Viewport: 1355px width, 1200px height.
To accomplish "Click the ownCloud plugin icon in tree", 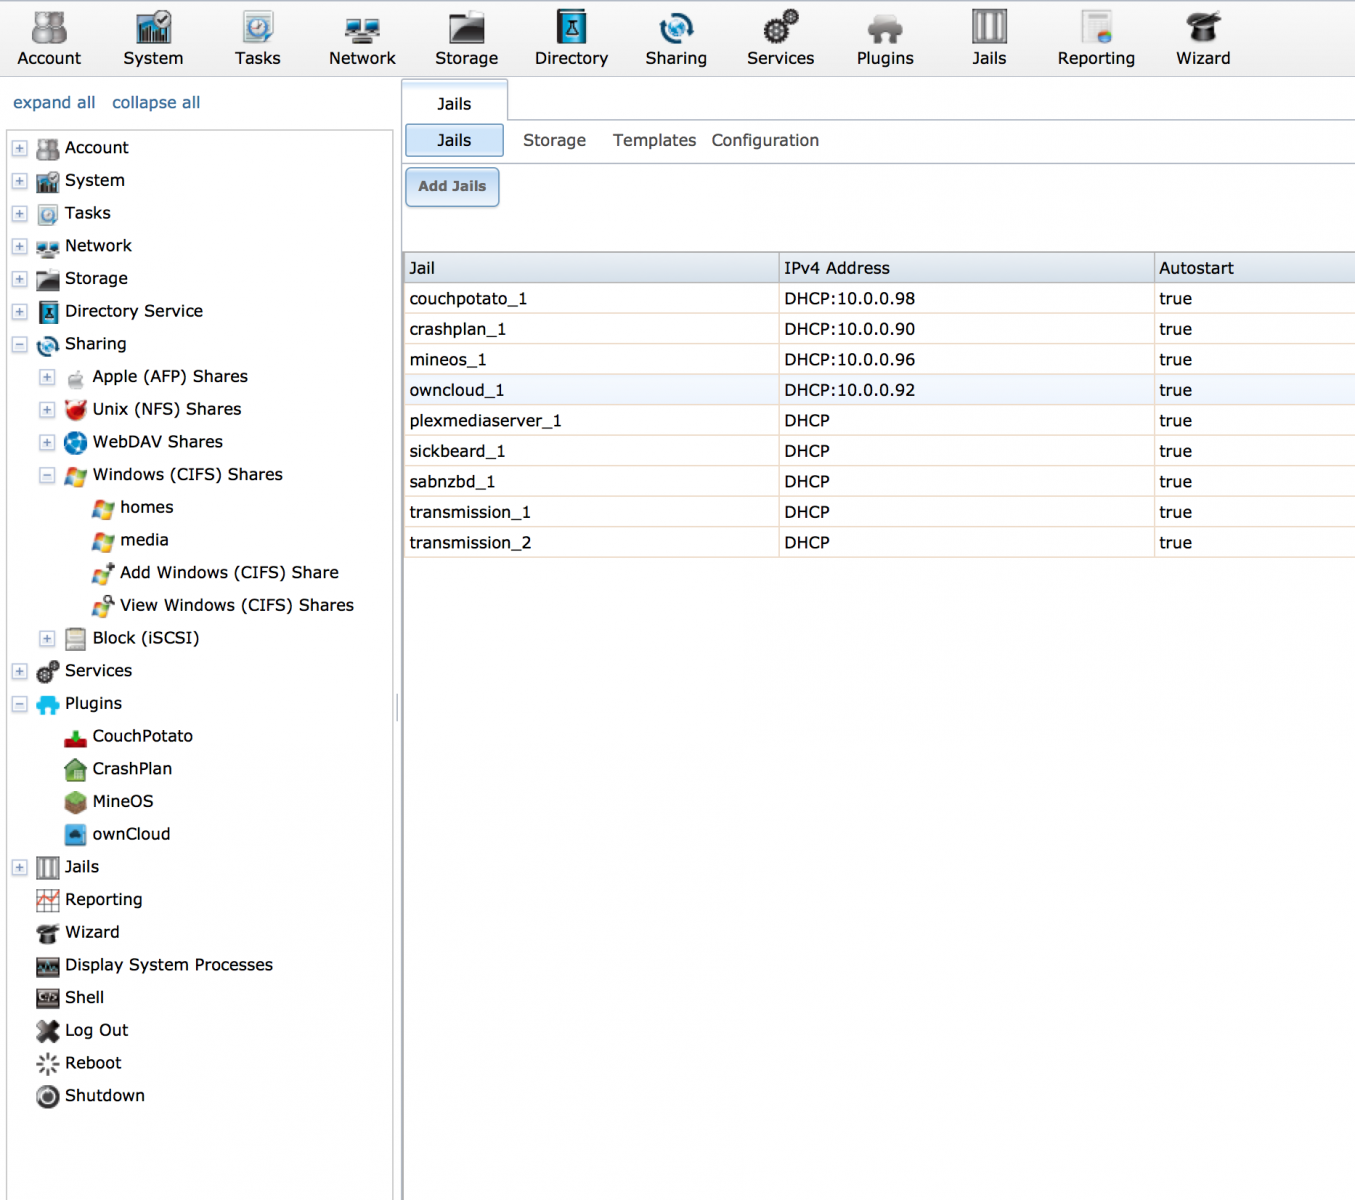I will pyautogui.click(x=75, y=834).
